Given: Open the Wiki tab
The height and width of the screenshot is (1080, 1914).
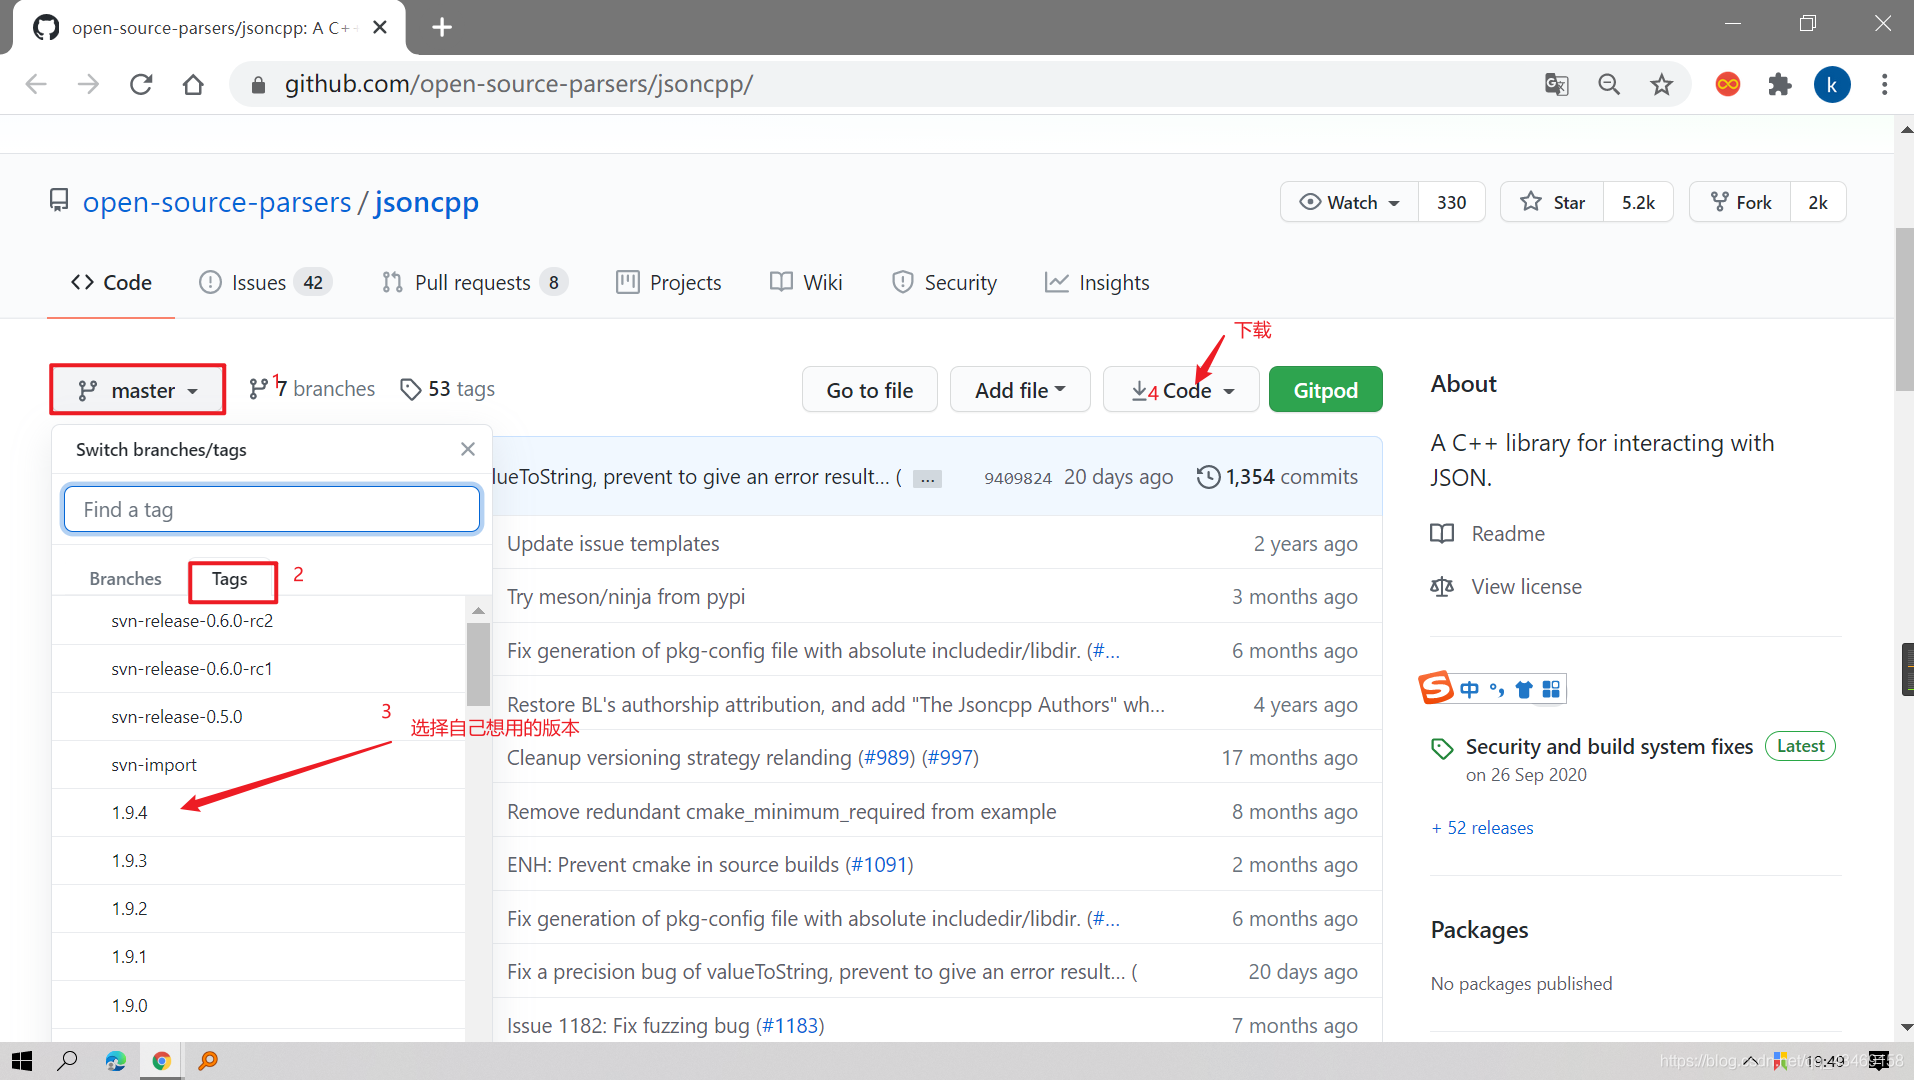Looking at the screenshot, I should [x=806, y=283].
